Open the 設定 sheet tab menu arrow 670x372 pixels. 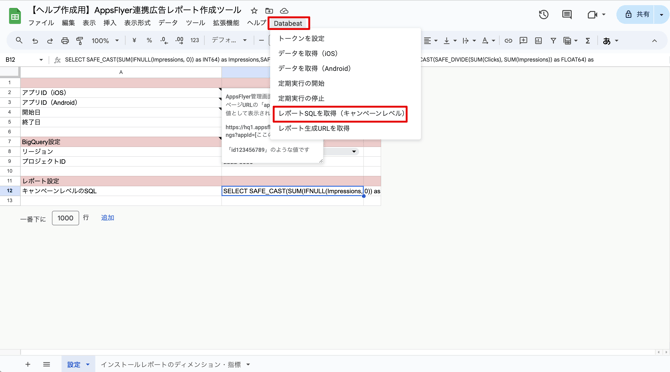[x=88, y=364]
